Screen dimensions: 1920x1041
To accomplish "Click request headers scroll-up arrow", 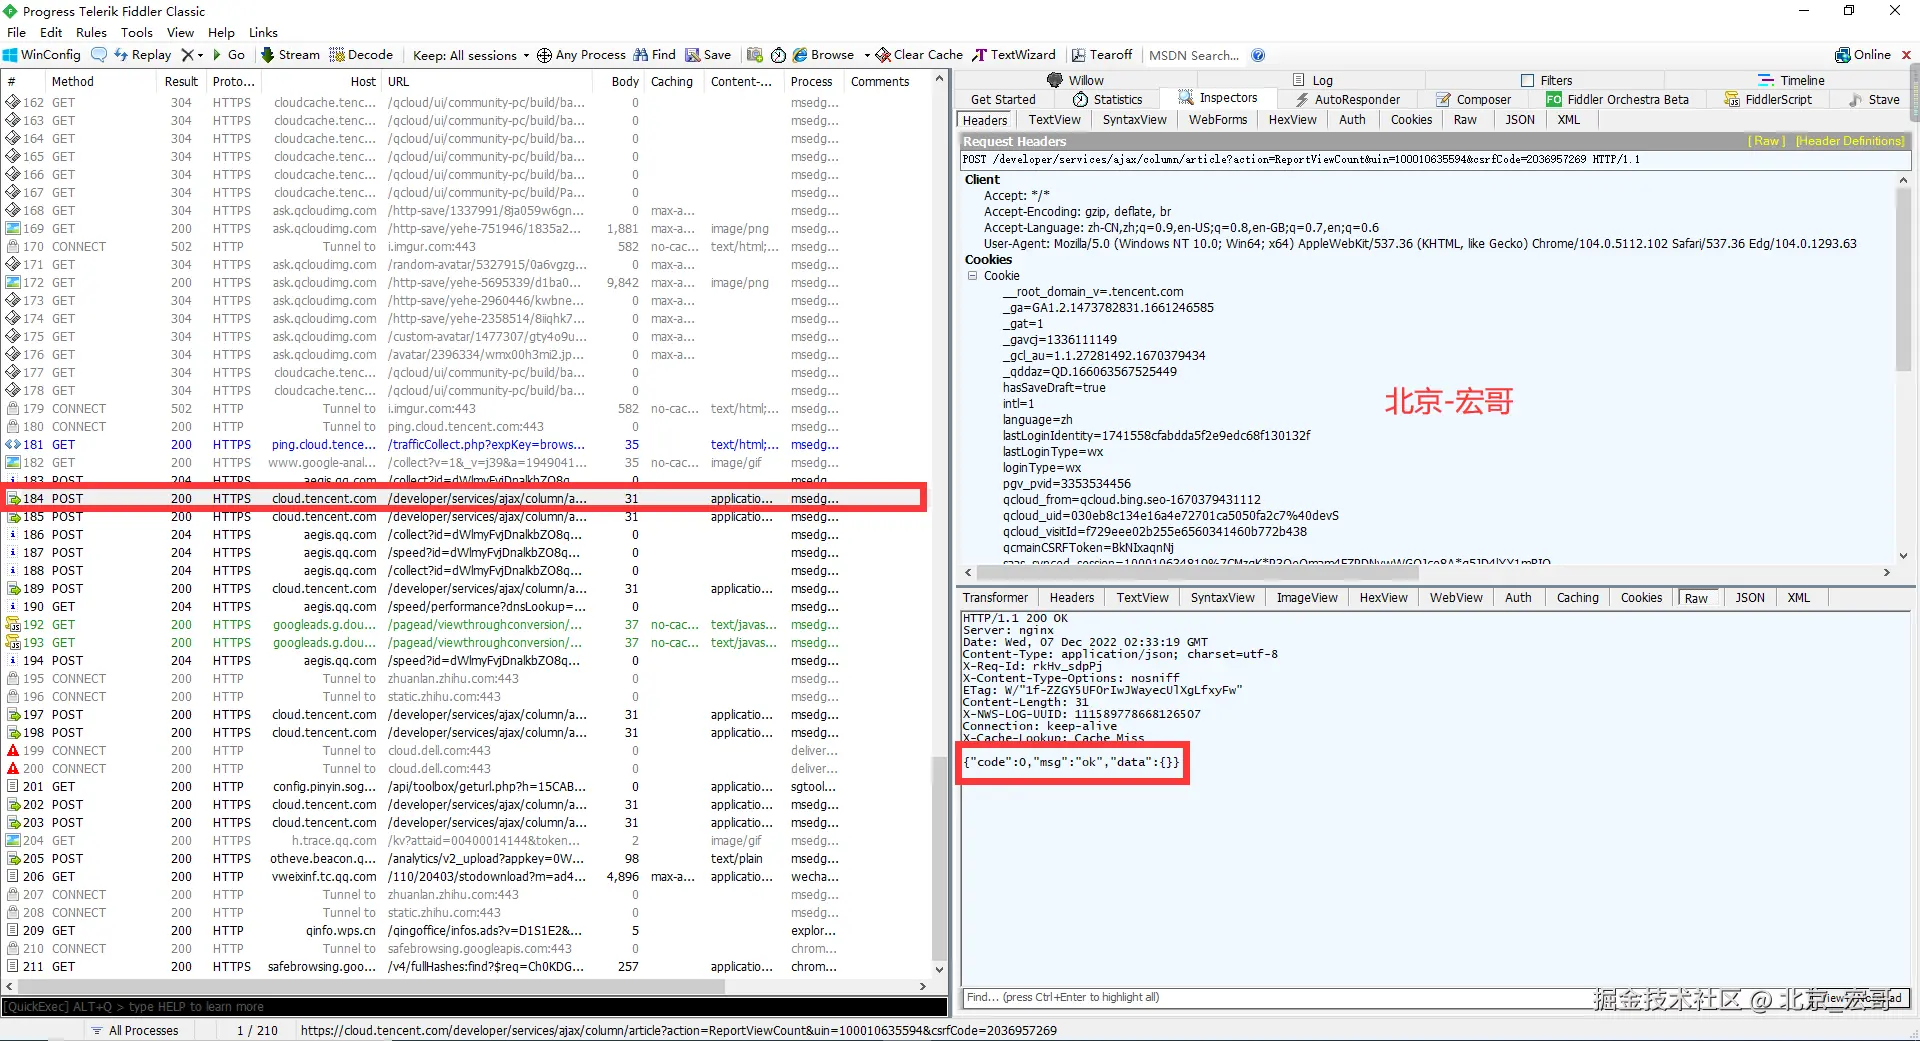I will 1903,180.
